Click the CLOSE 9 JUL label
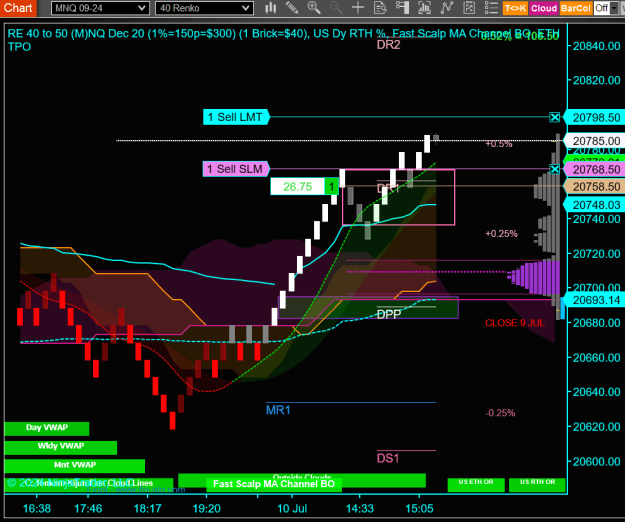 [x=515, y=323]
